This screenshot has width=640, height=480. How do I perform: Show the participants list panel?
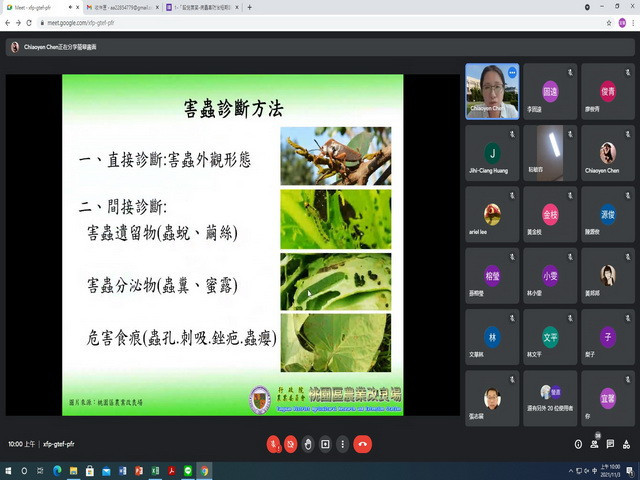point(594,444)
